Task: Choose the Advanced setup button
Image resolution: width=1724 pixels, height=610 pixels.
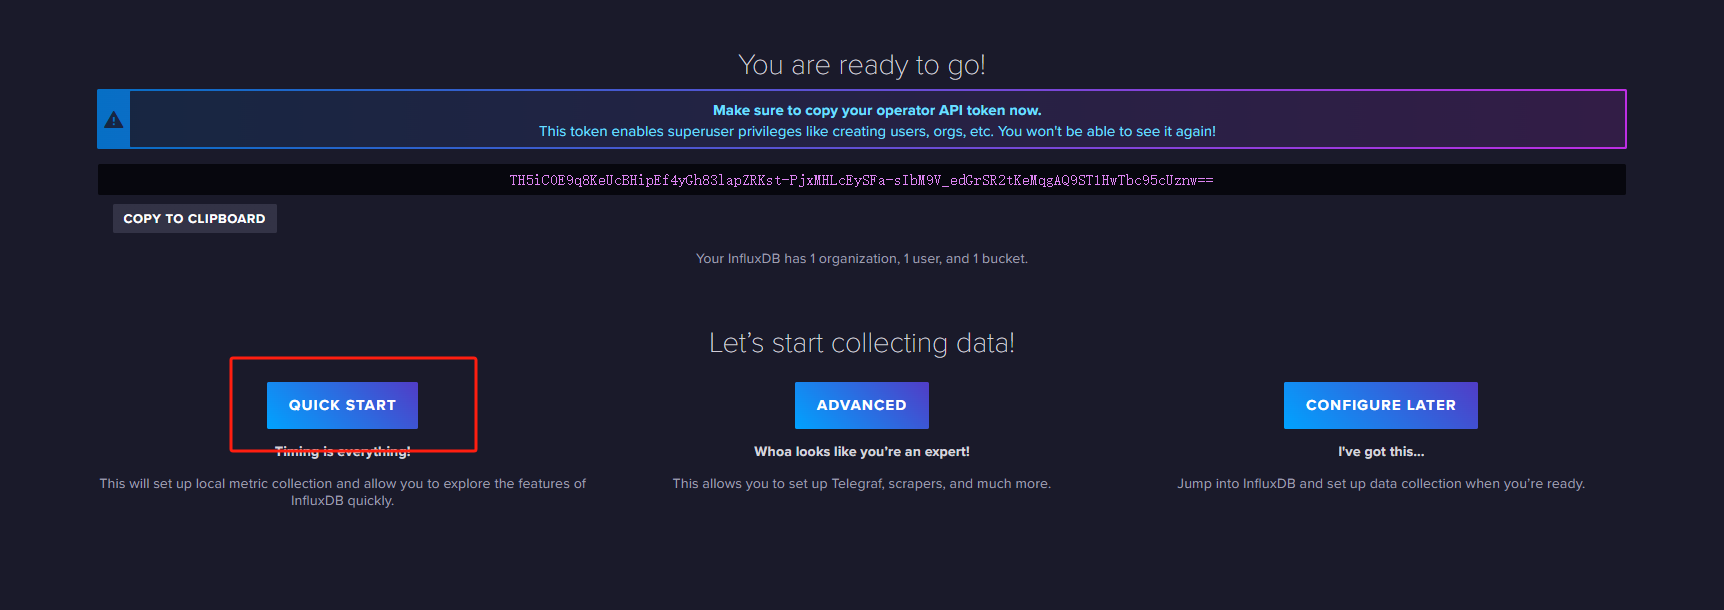Action: [861, 405]
